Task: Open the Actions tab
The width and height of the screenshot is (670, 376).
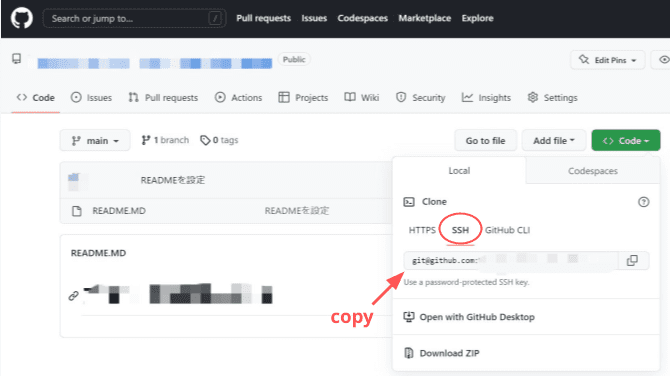Action: tap(238, 98)
